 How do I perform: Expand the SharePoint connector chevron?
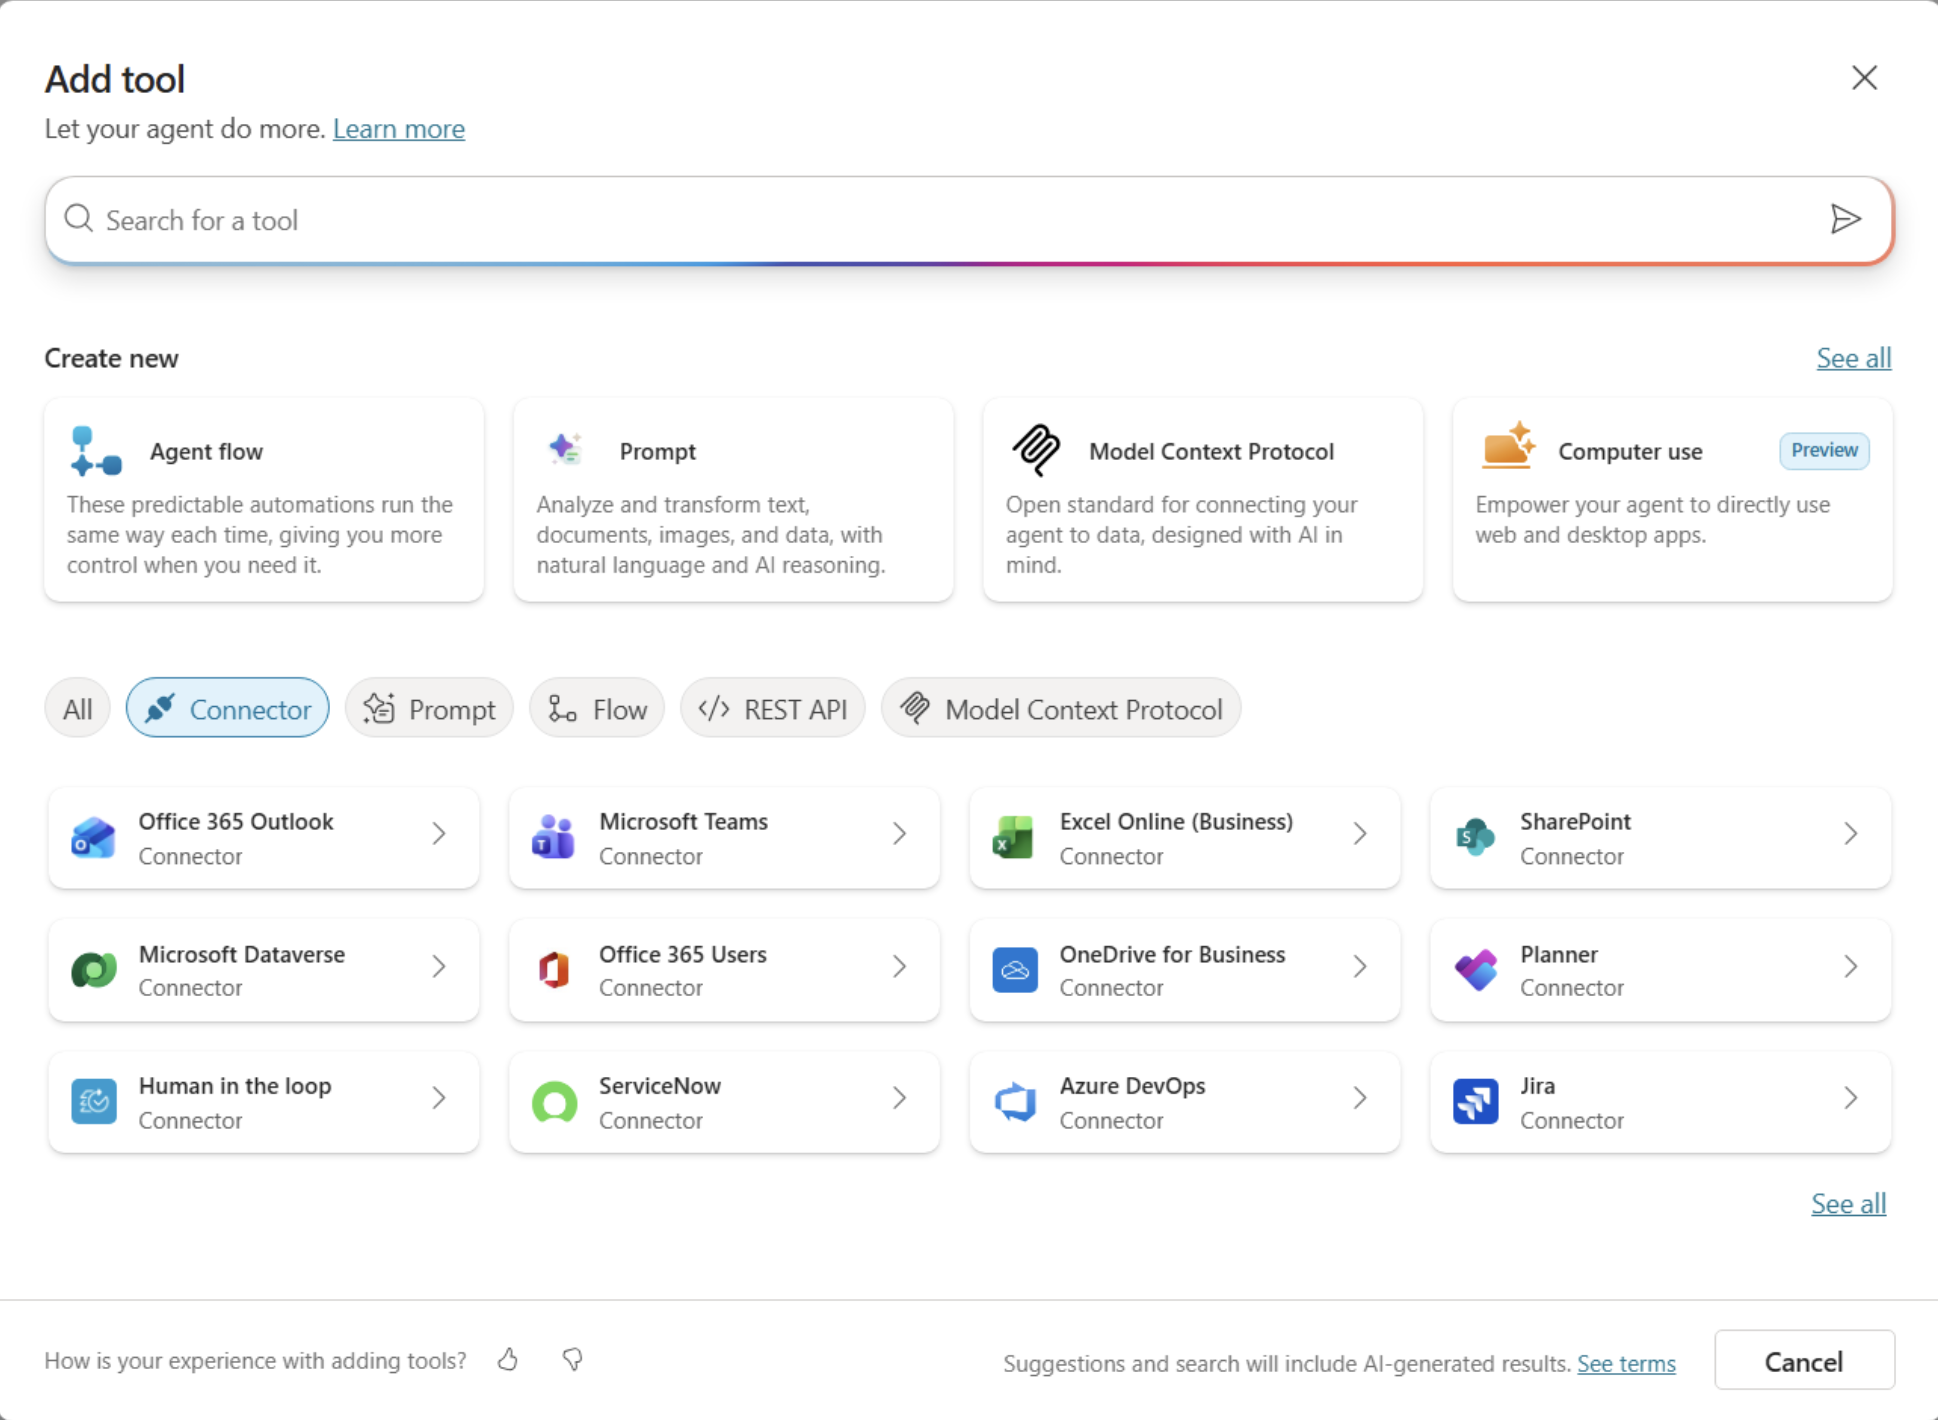click(x=1850, y=834)
